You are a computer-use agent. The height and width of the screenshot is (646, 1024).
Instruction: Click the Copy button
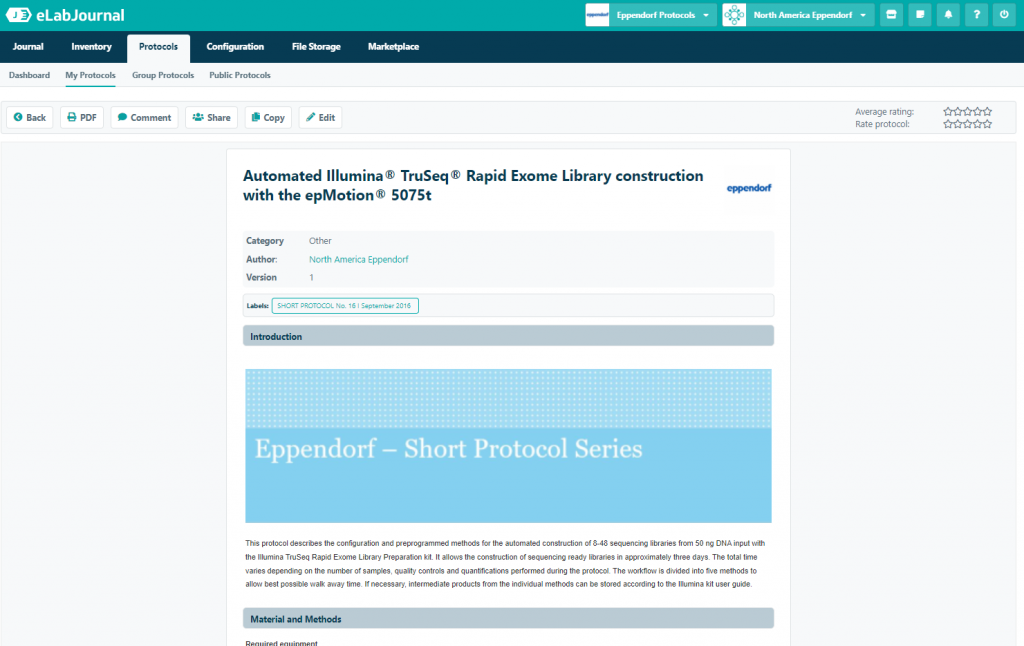[x=268, y=118]
